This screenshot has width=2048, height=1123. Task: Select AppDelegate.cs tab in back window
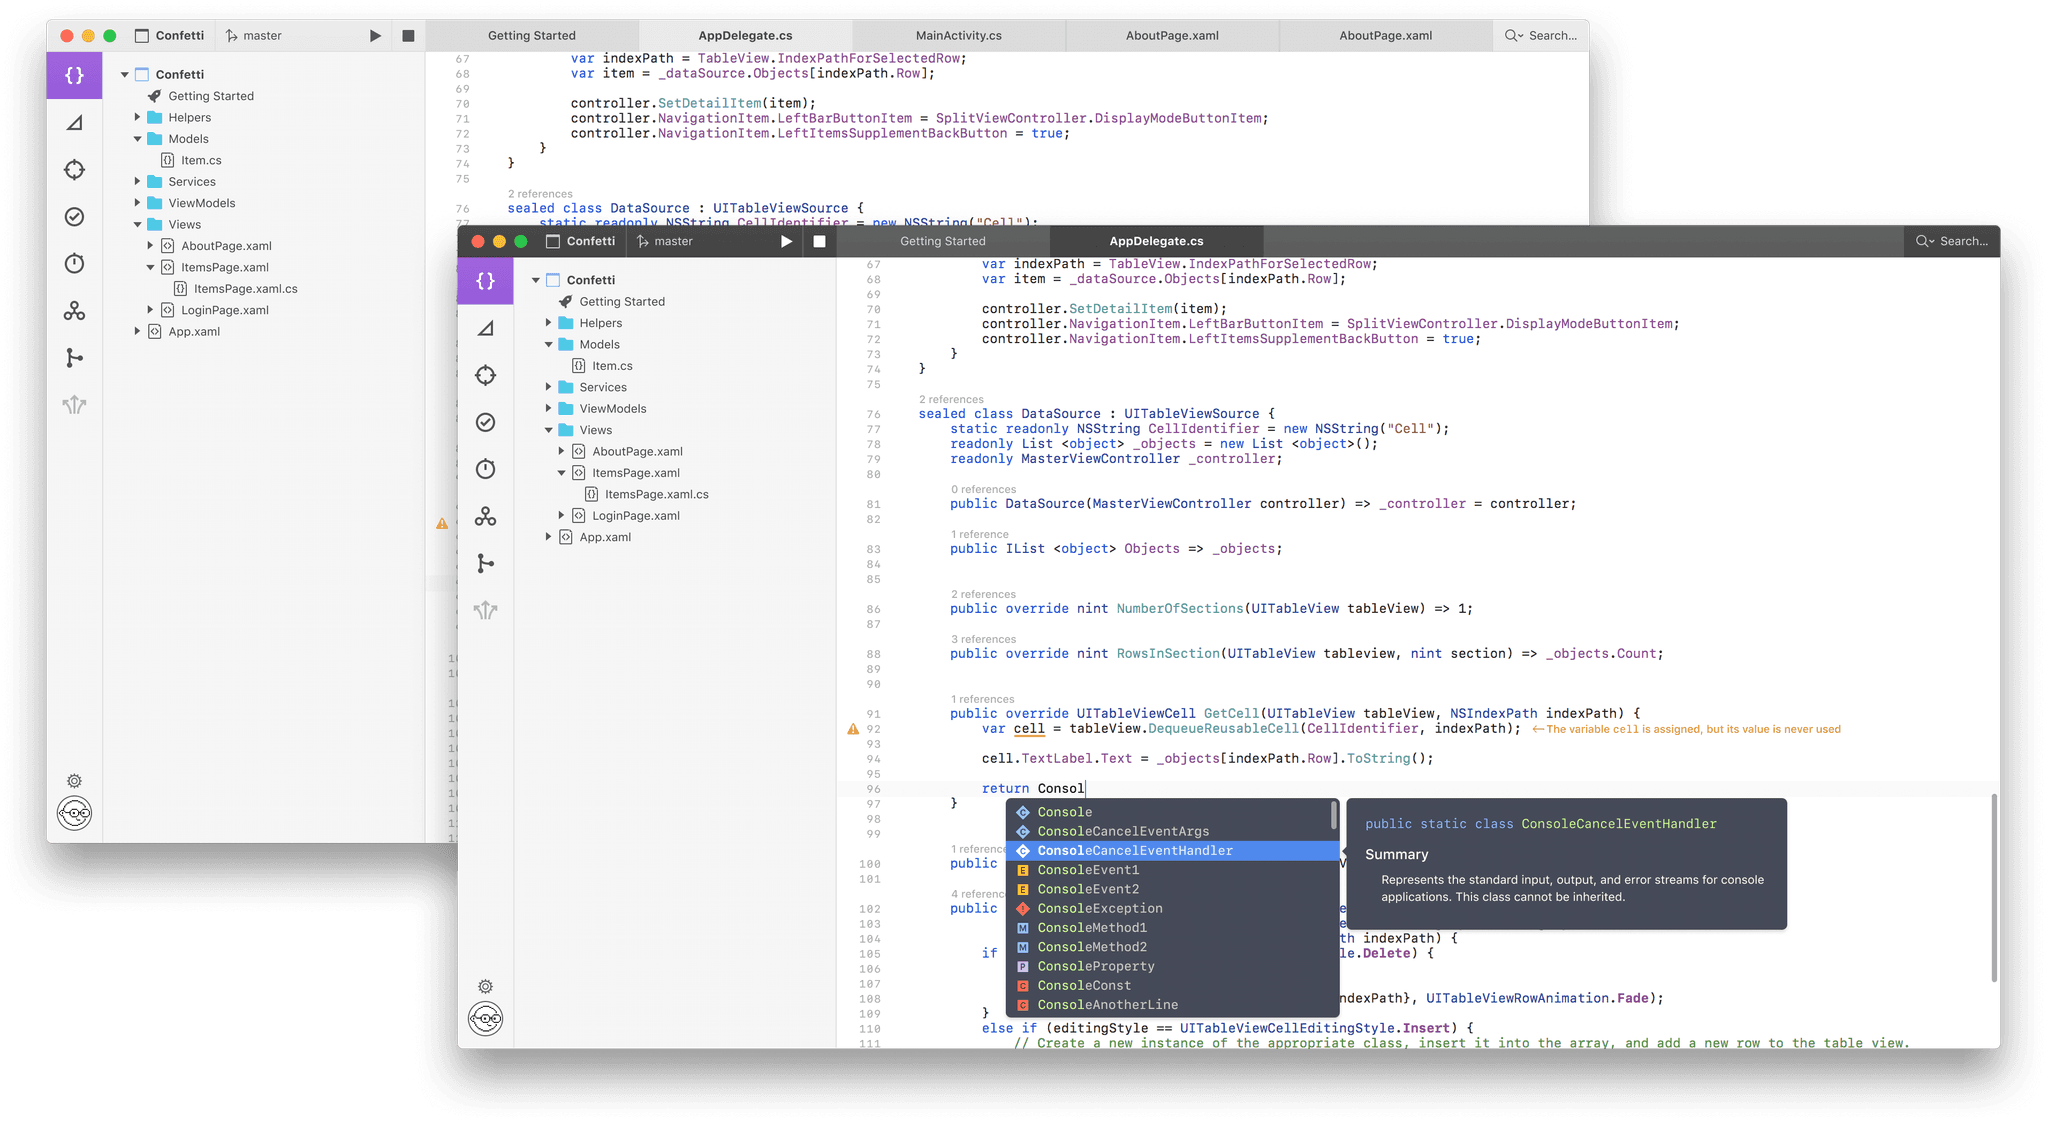(746, 36)
